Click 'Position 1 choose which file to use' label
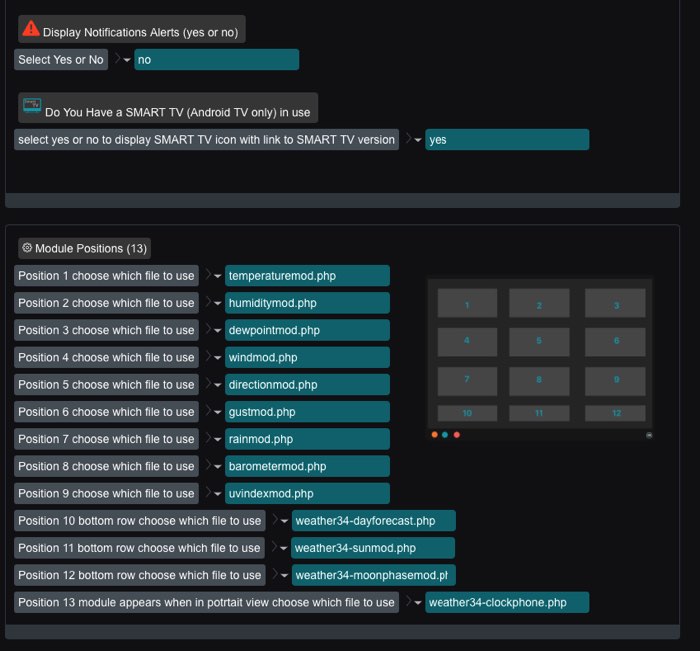Viewport: 700px width, 651px height. 106,276
